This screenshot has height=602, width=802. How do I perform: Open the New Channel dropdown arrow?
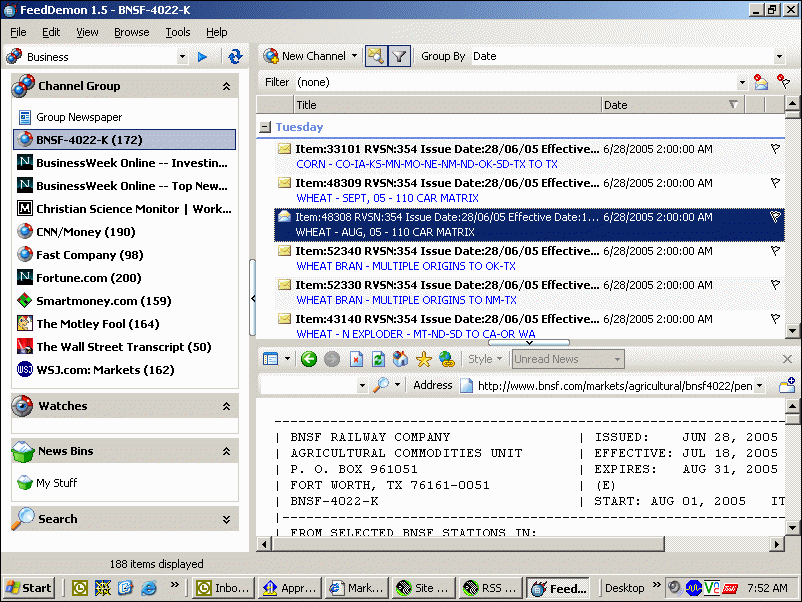click(354, 56)
